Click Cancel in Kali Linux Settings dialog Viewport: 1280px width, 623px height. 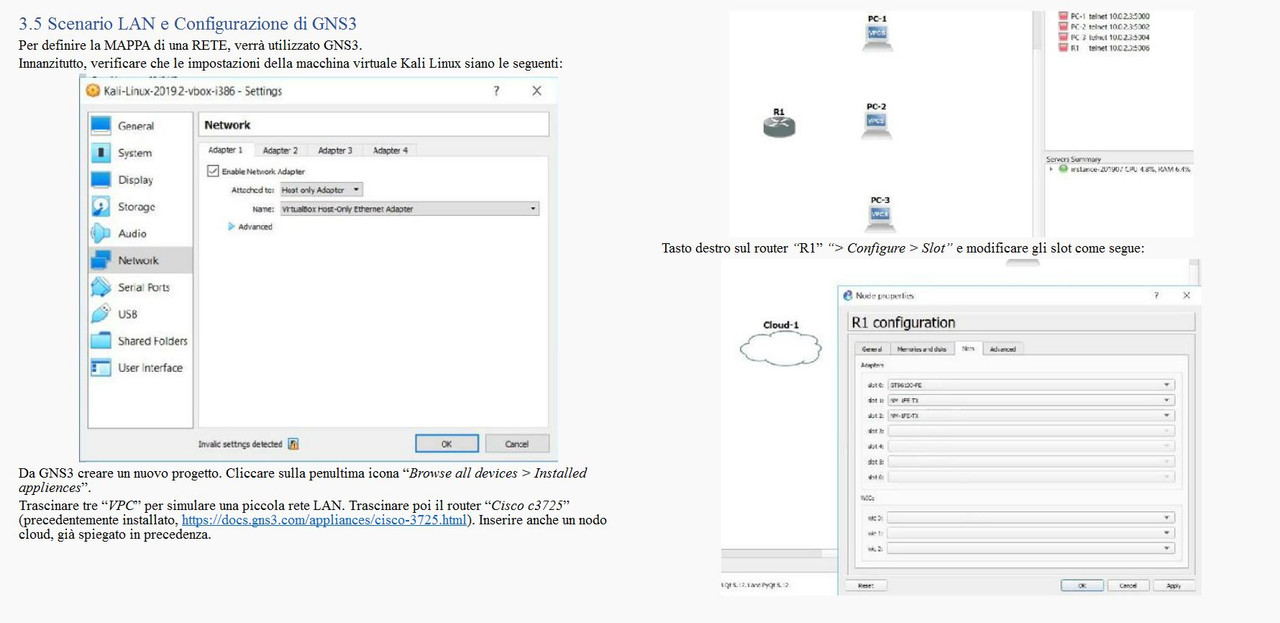[517, 443]
